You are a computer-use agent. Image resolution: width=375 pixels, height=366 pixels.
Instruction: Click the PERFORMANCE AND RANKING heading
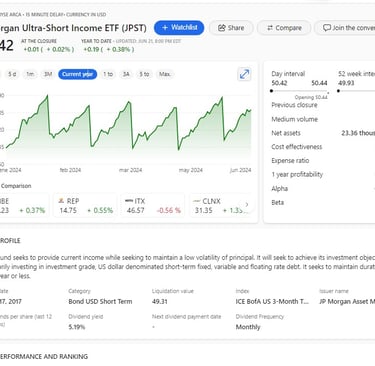(43, 356)
